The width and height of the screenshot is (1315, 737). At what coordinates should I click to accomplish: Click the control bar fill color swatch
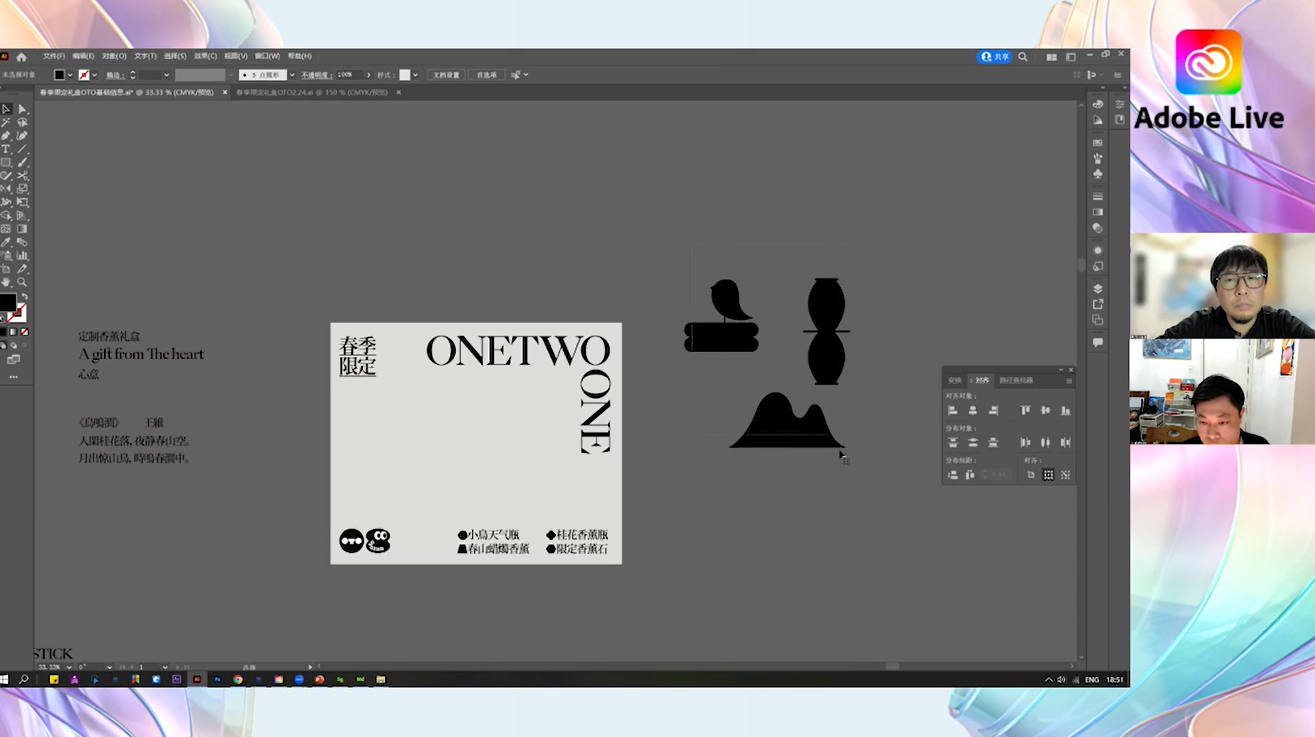coord(60,75)
